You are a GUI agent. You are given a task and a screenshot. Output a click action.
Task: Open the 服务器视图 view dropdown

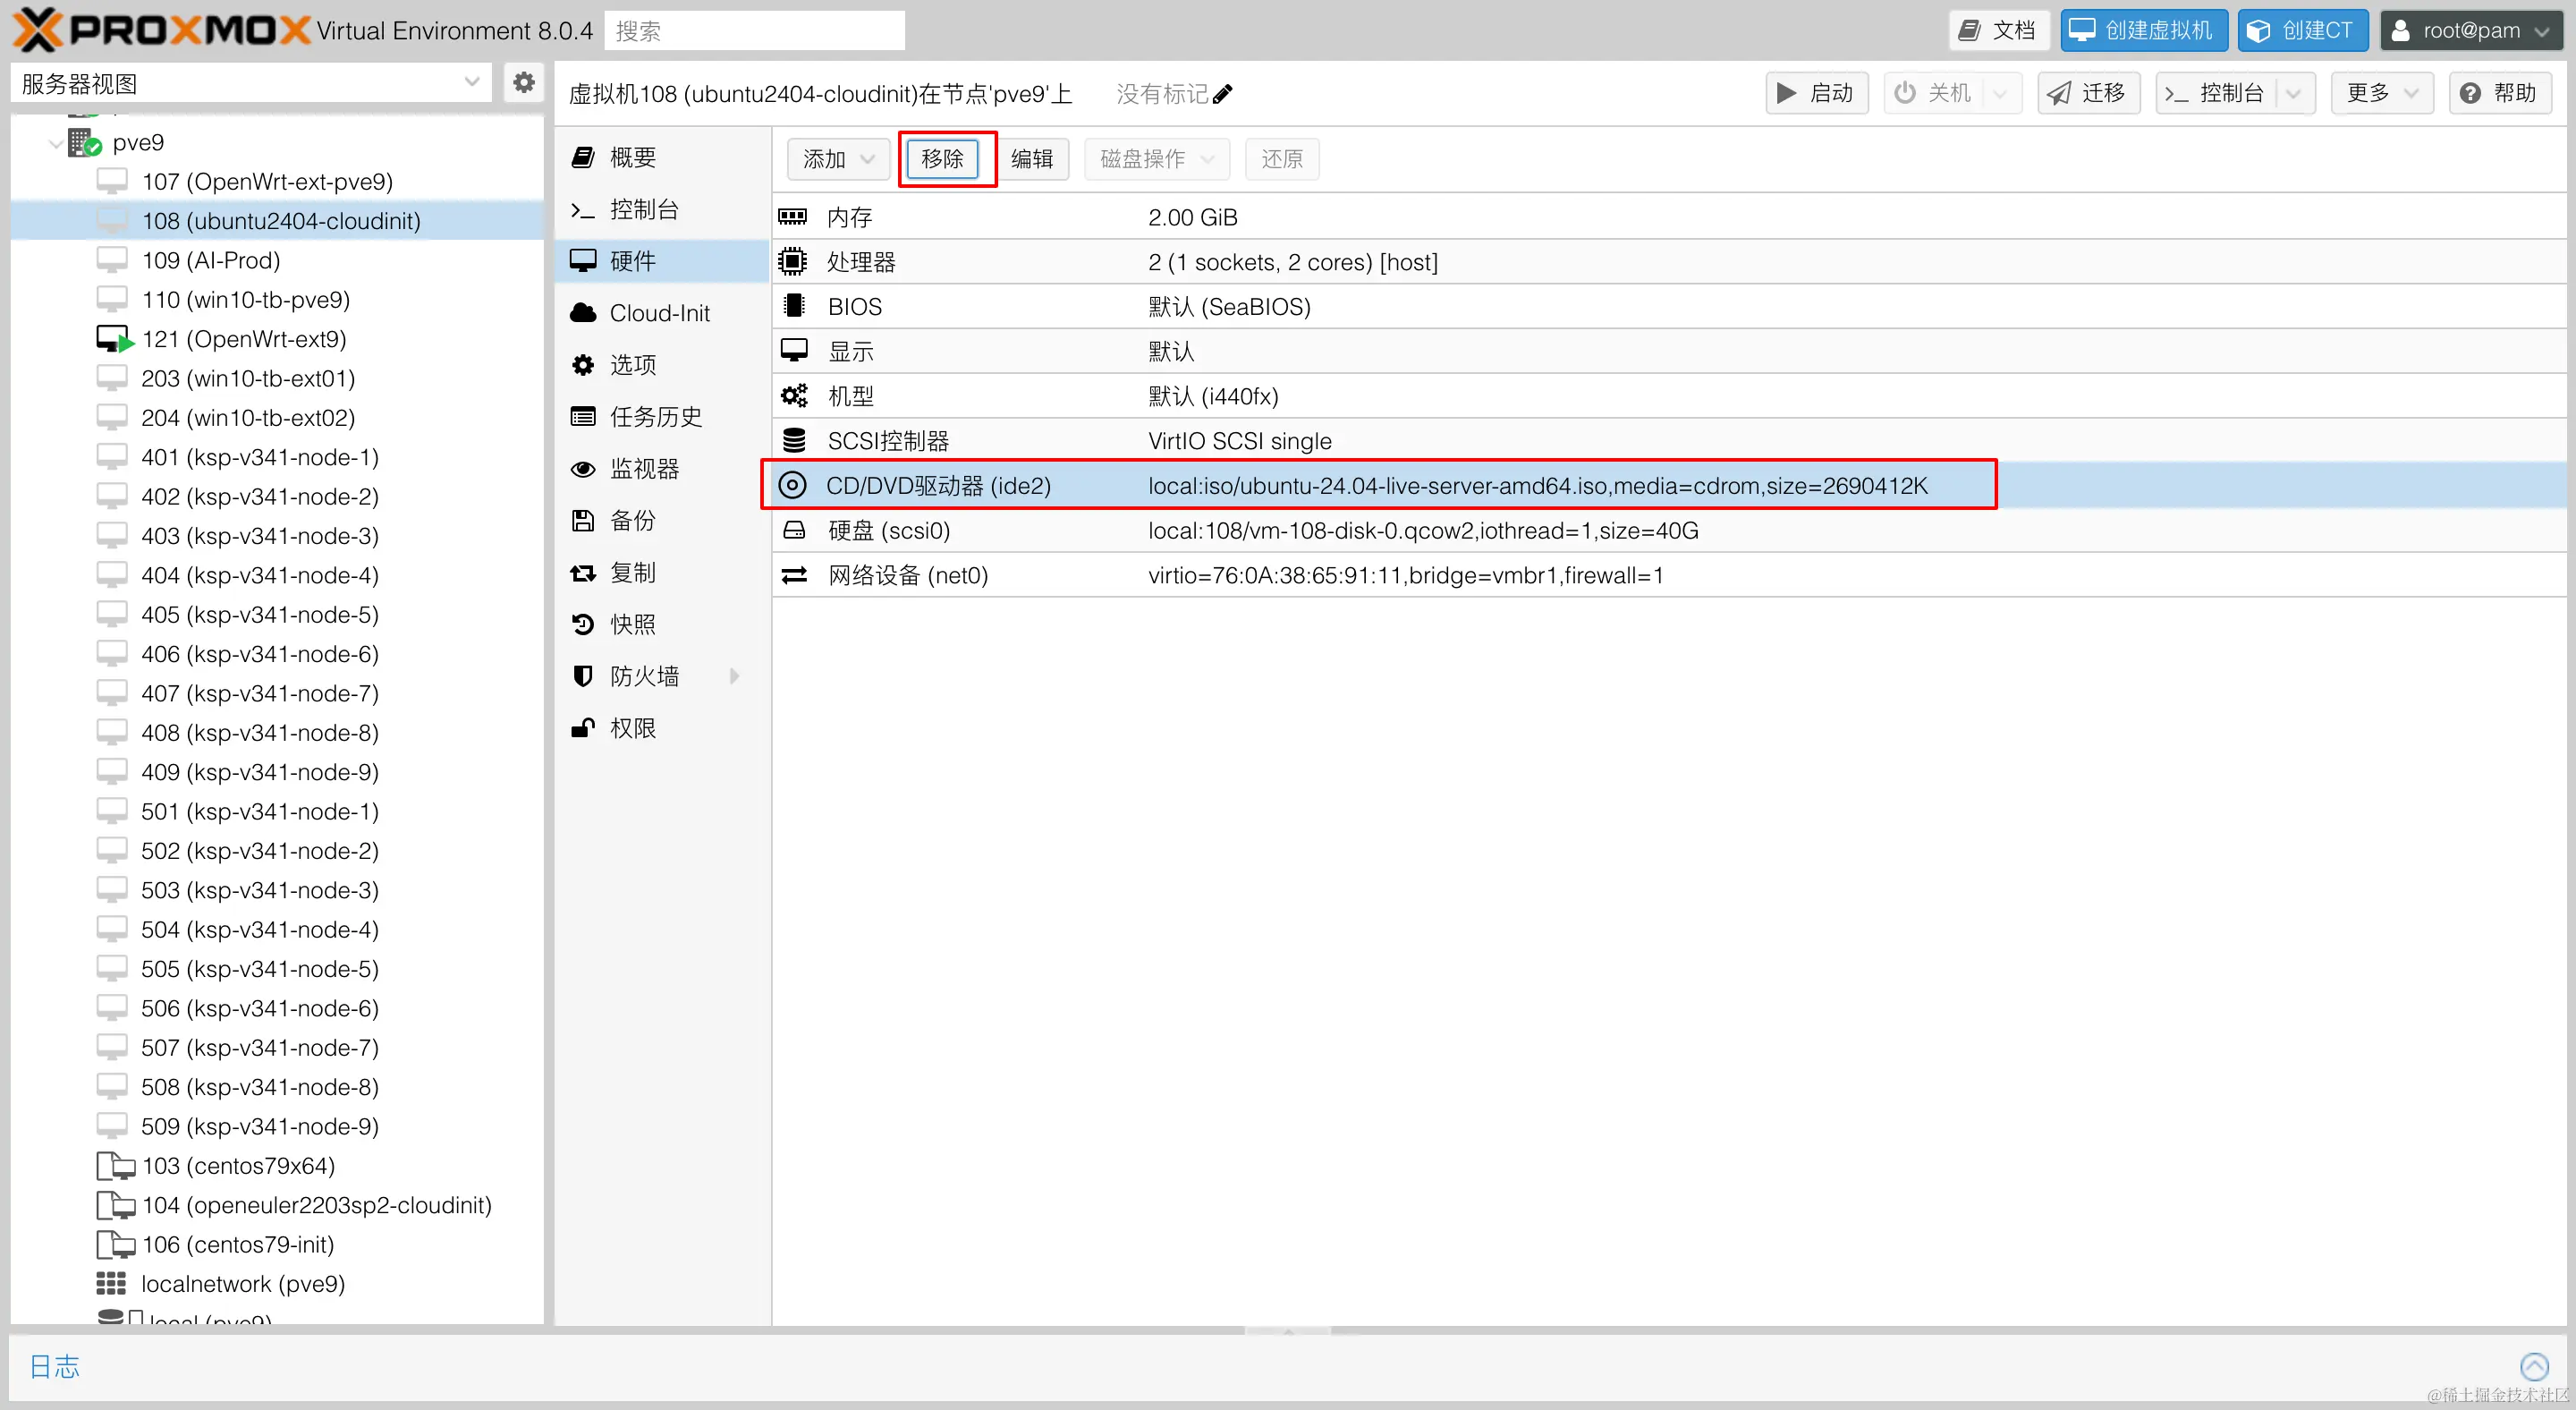[x=250, y=83]
